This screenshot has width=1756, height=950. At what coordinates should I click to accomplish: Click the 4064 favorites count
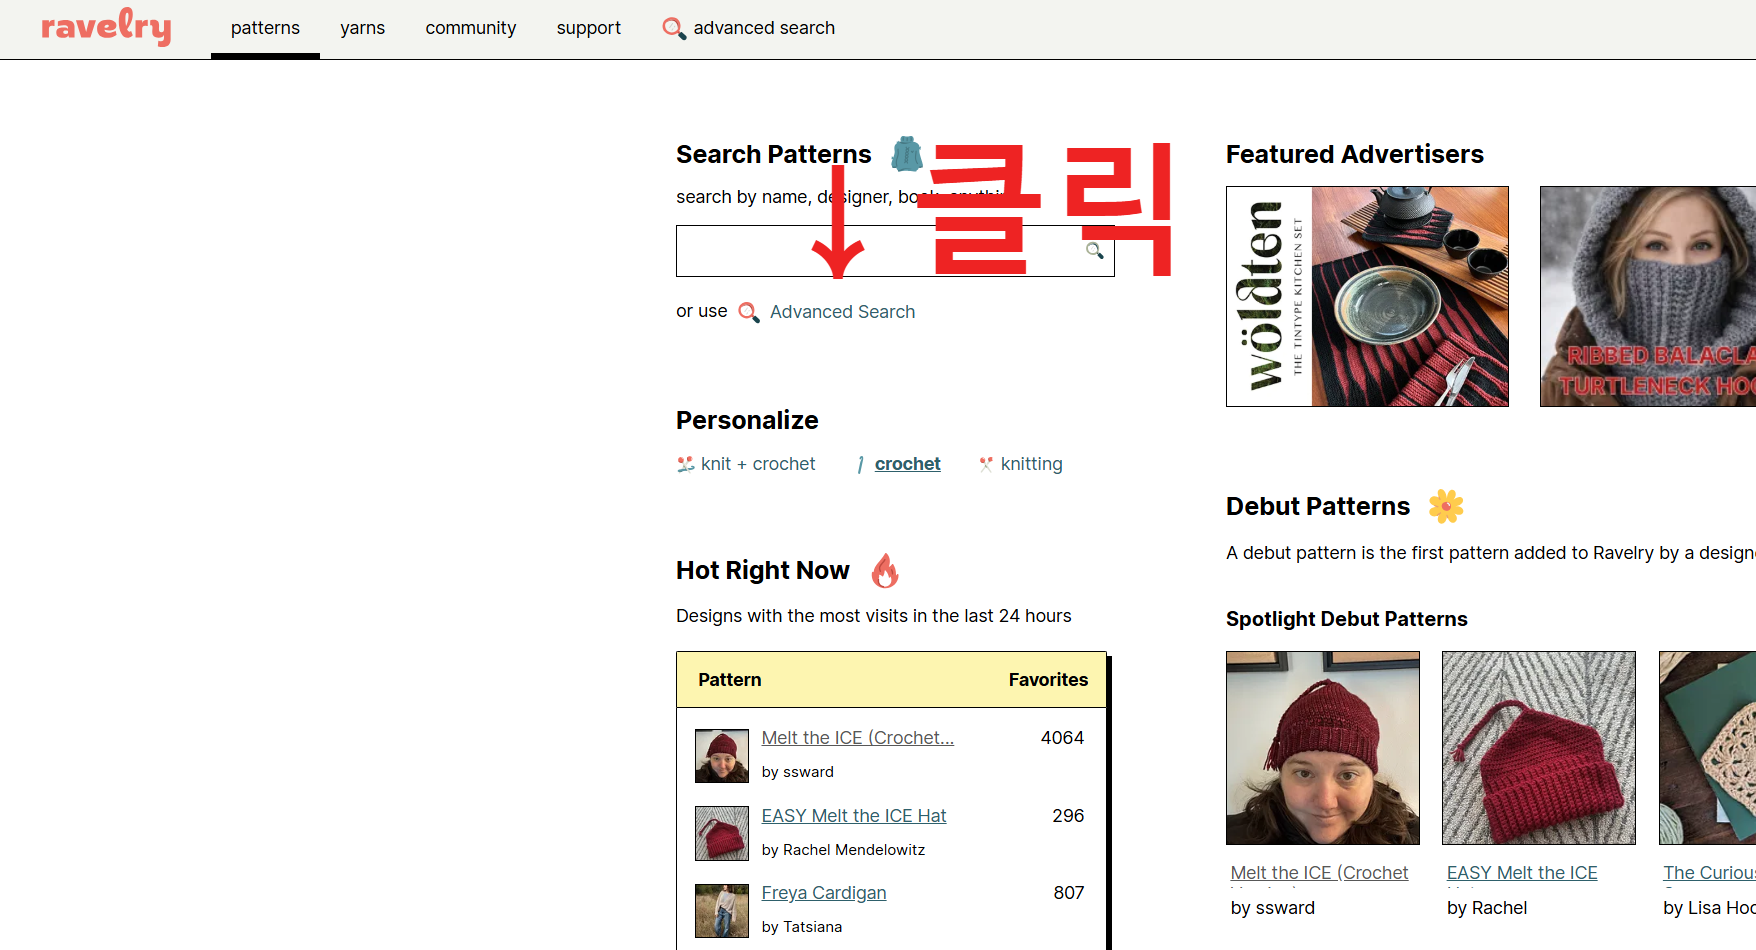click(1062, 738)
